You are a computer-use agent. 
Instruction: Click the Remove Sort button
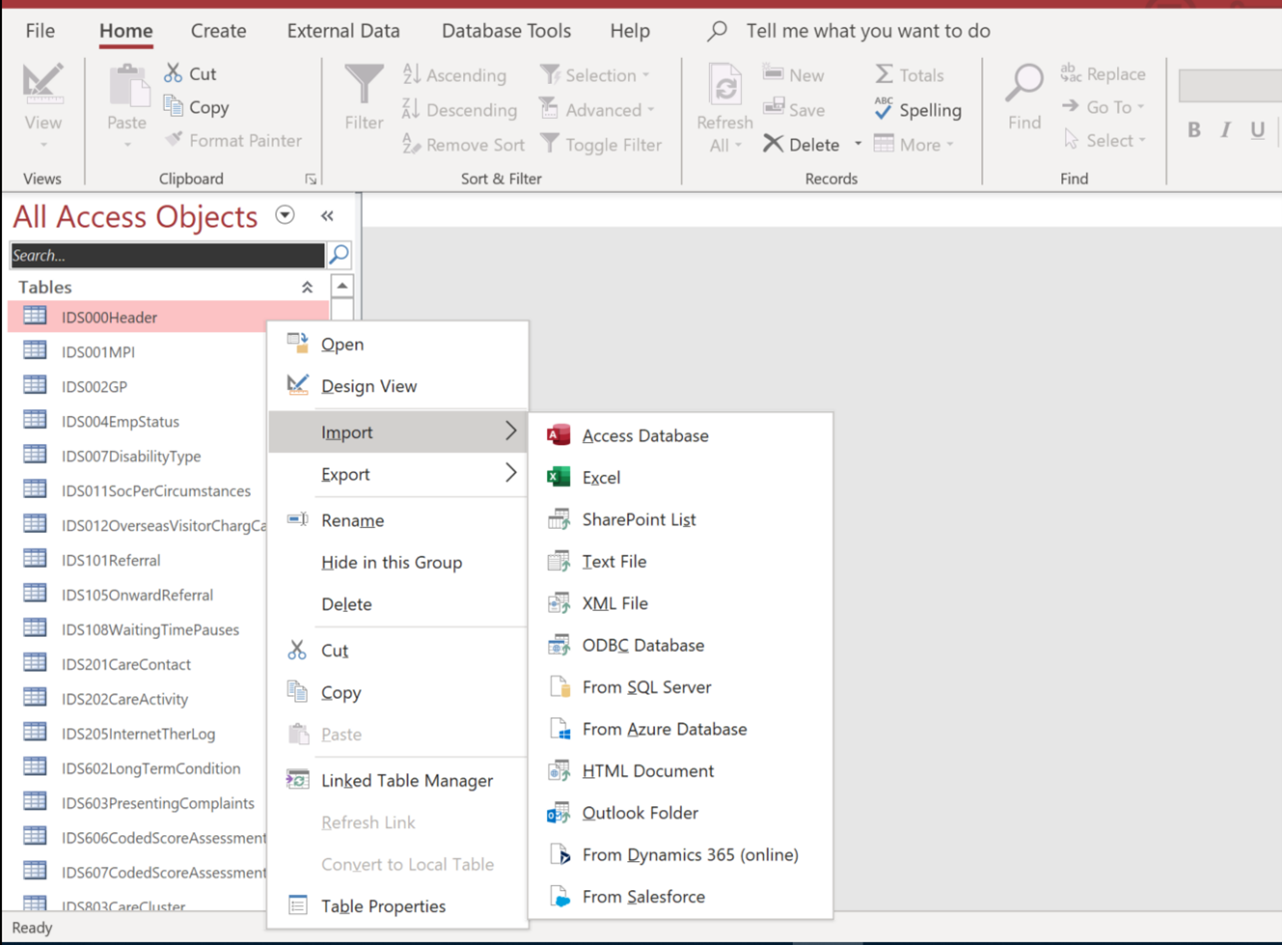coord(463,144)
